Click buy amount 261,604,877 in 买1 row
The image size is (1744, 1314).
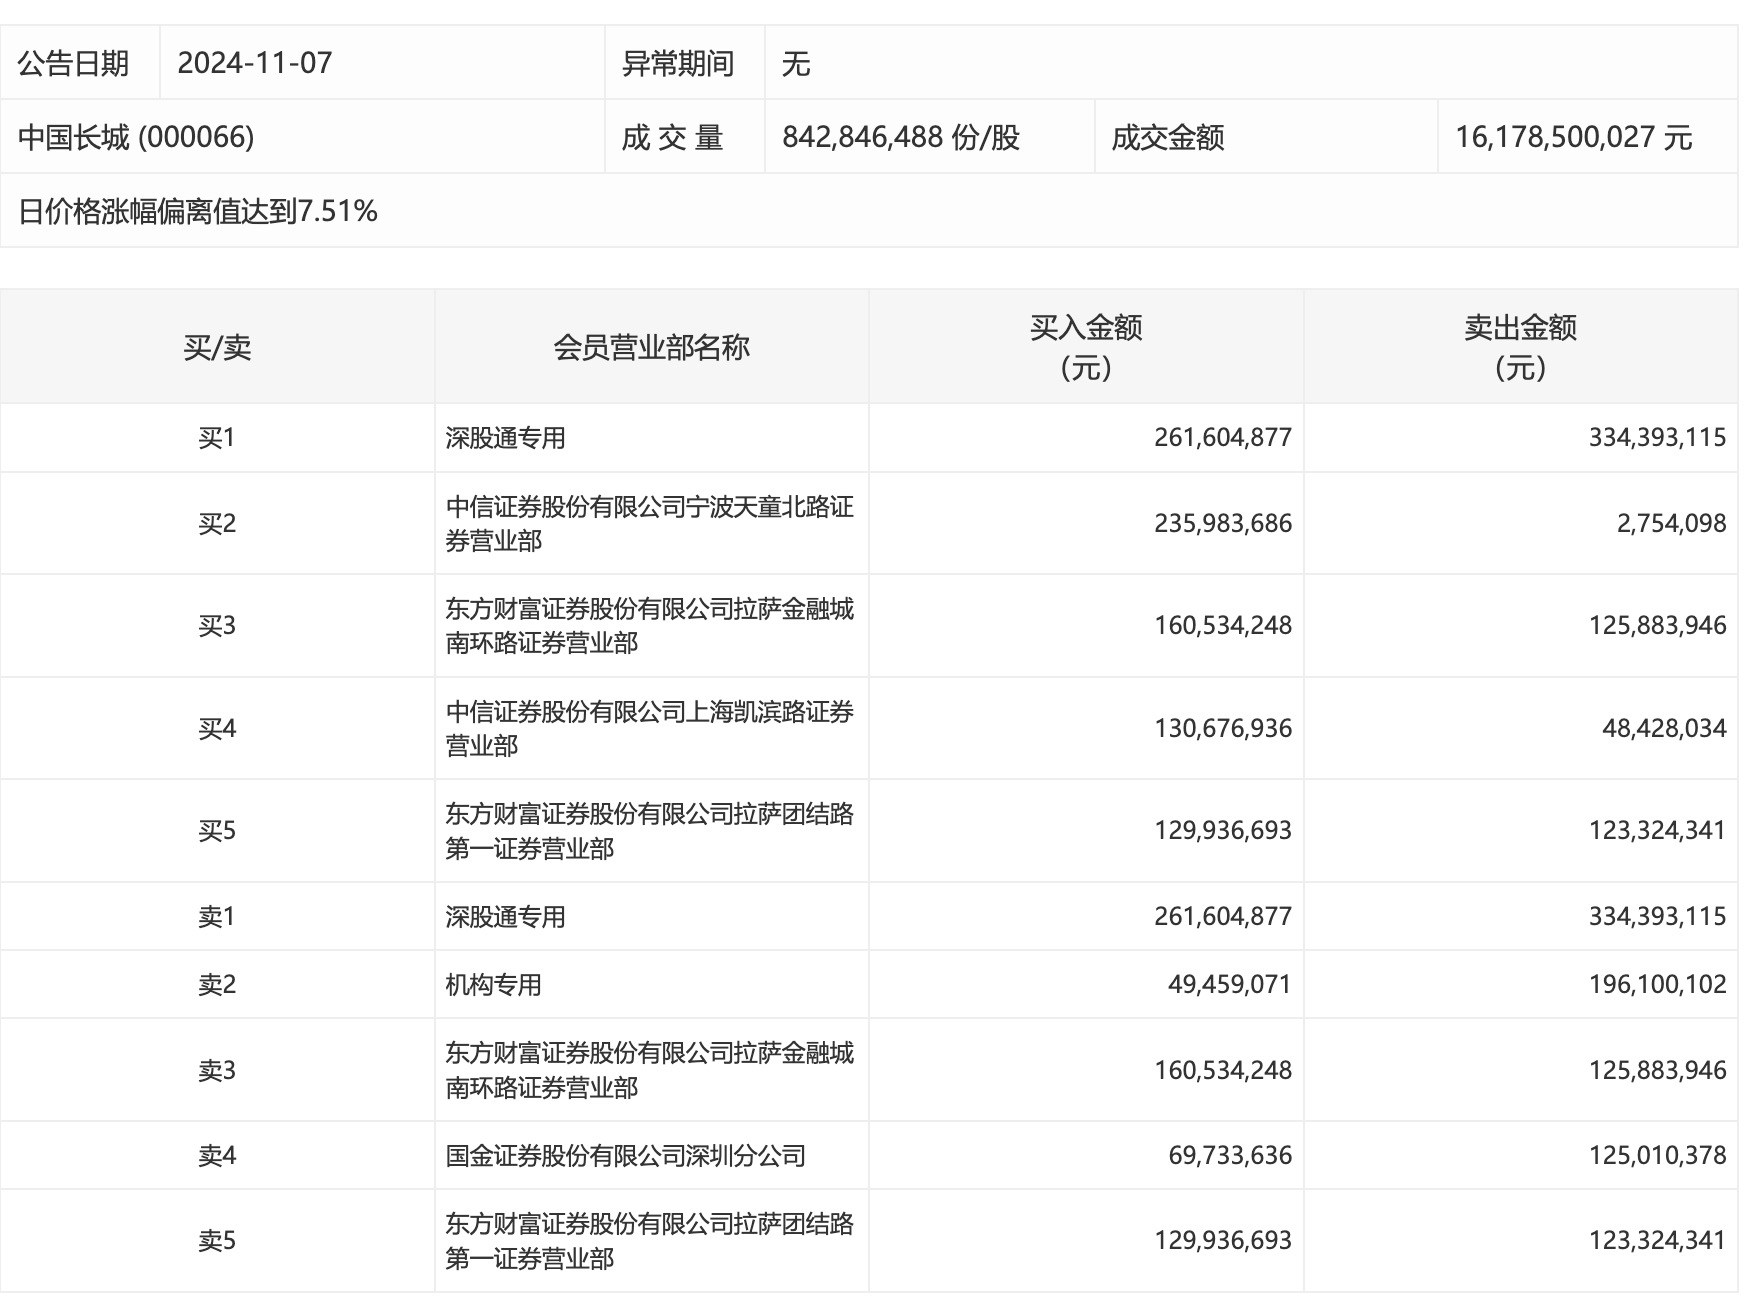pos(1223,437)
